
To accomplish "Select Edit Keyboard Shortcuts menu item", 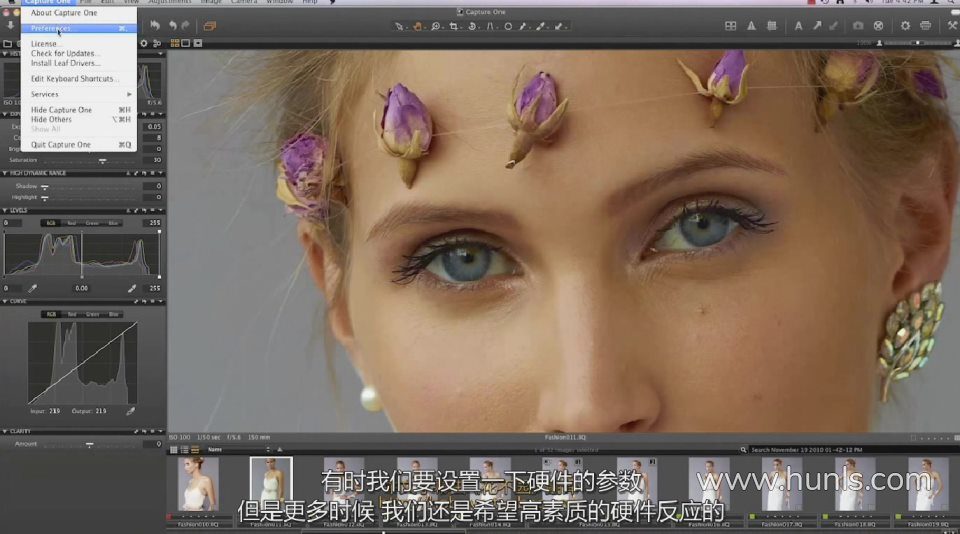I will point(74,79).
